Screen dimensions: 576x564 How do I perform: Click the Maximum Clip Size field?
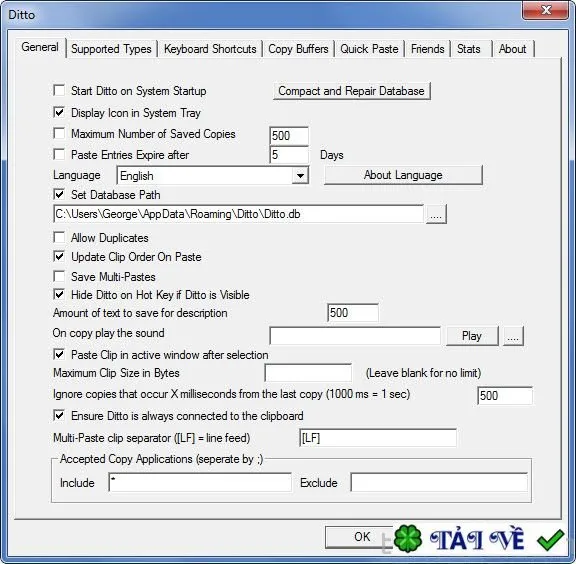pyautogui.click(x=308, y=373)
